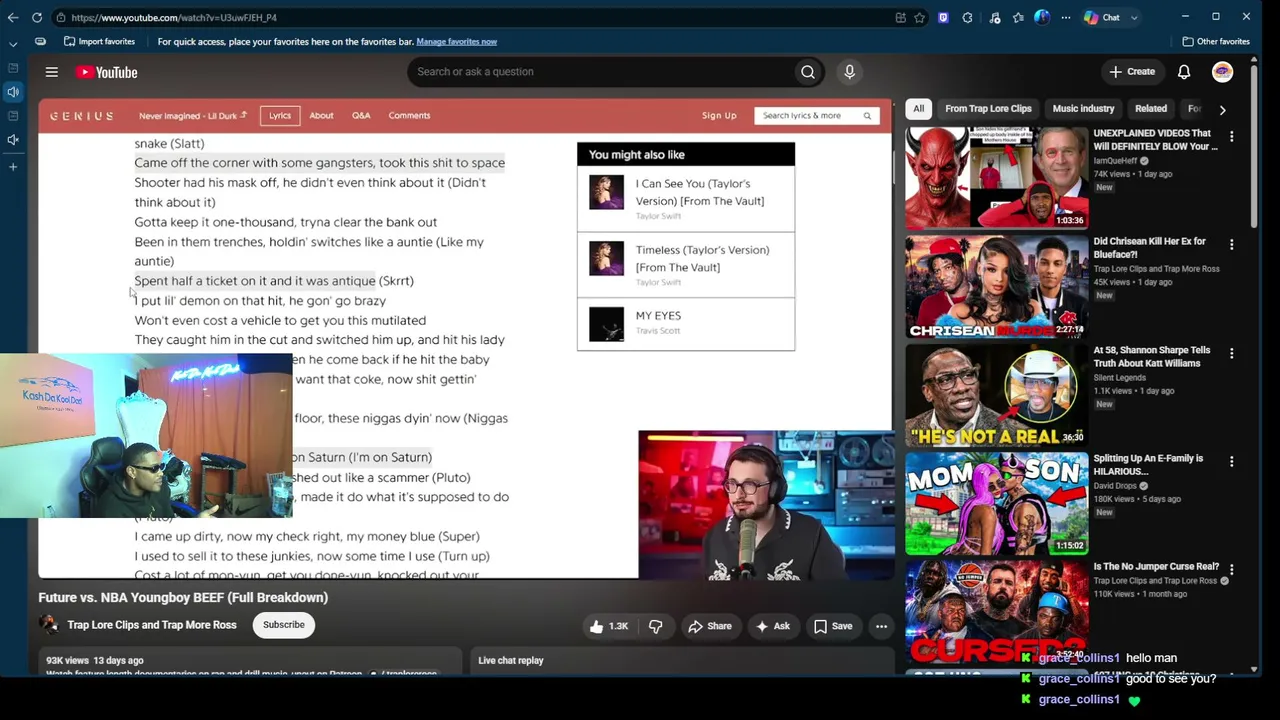Start voice search with the microphone icon

click(x=849, y=72)
